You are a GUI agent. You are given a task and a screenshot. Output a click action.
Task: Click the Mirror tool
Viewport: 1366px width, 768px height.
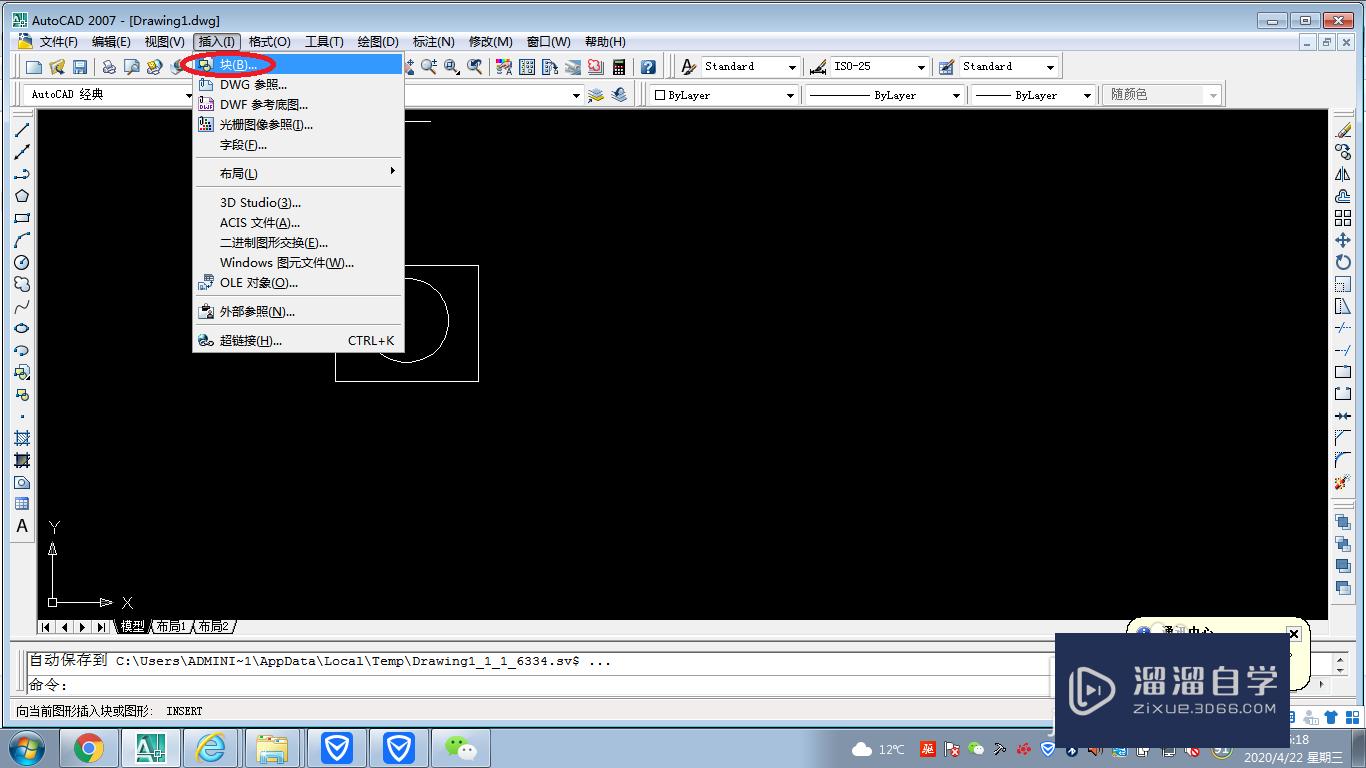(x=1343, y=174)
